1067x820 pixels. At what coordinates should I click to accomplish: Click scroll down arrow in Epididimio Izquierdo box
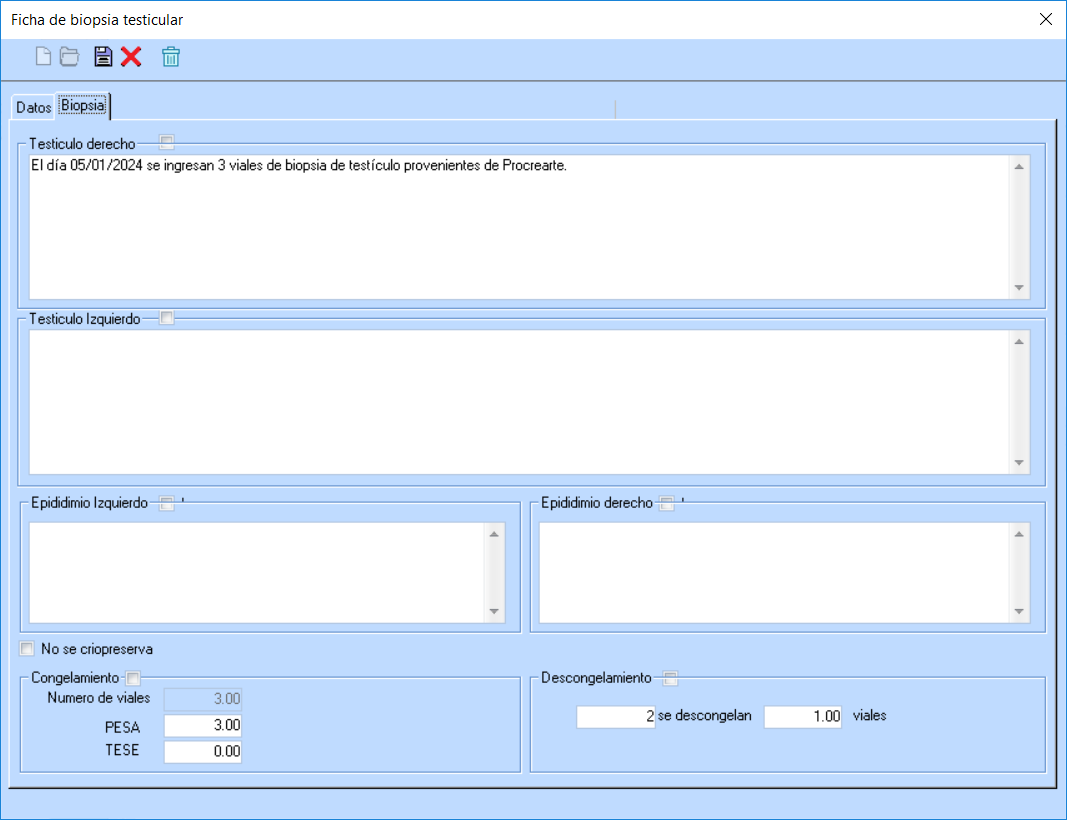click(494, 611)
